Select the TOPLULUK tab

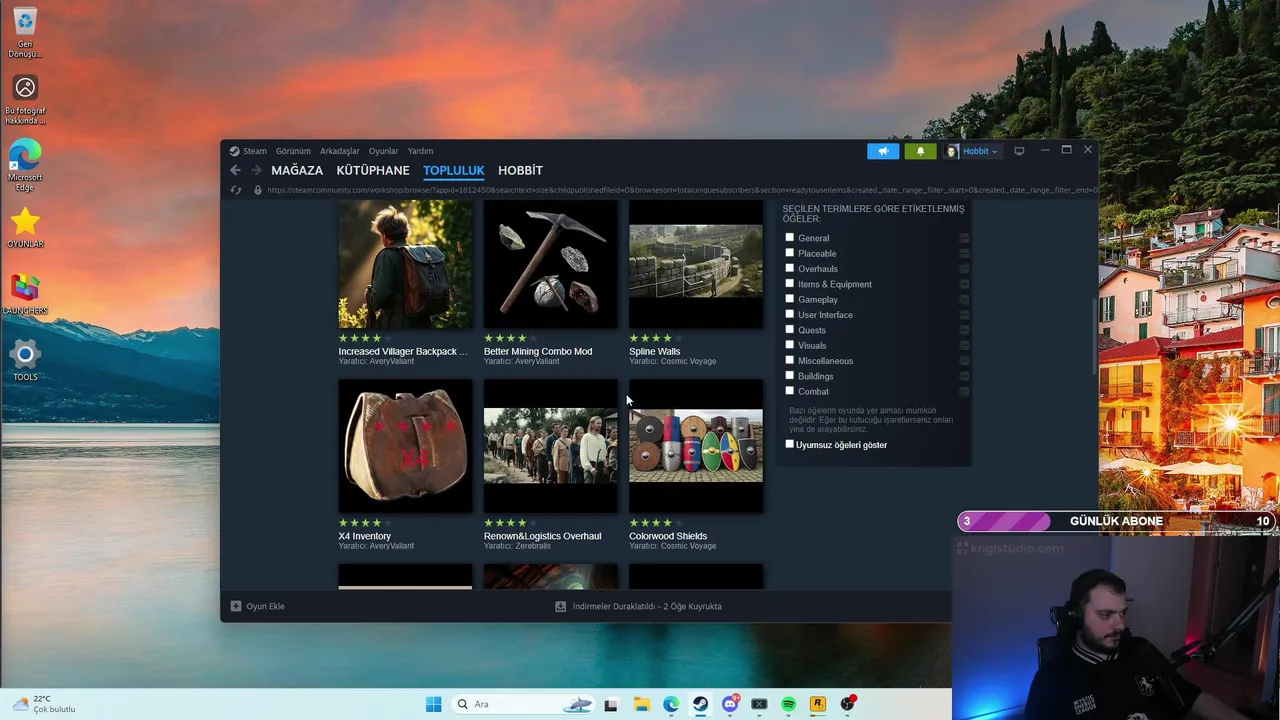tap(454, 170)
